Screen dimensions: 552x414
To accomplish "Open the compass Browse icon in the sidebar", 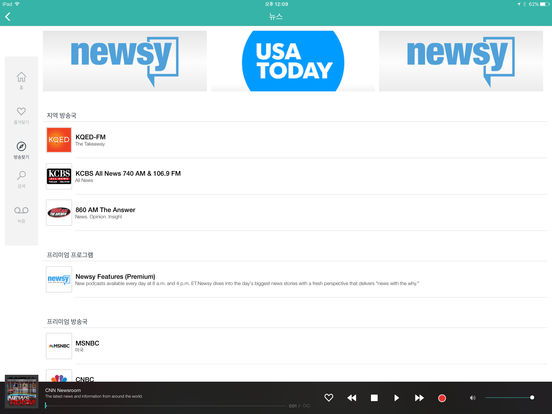I will pos(21,146).
